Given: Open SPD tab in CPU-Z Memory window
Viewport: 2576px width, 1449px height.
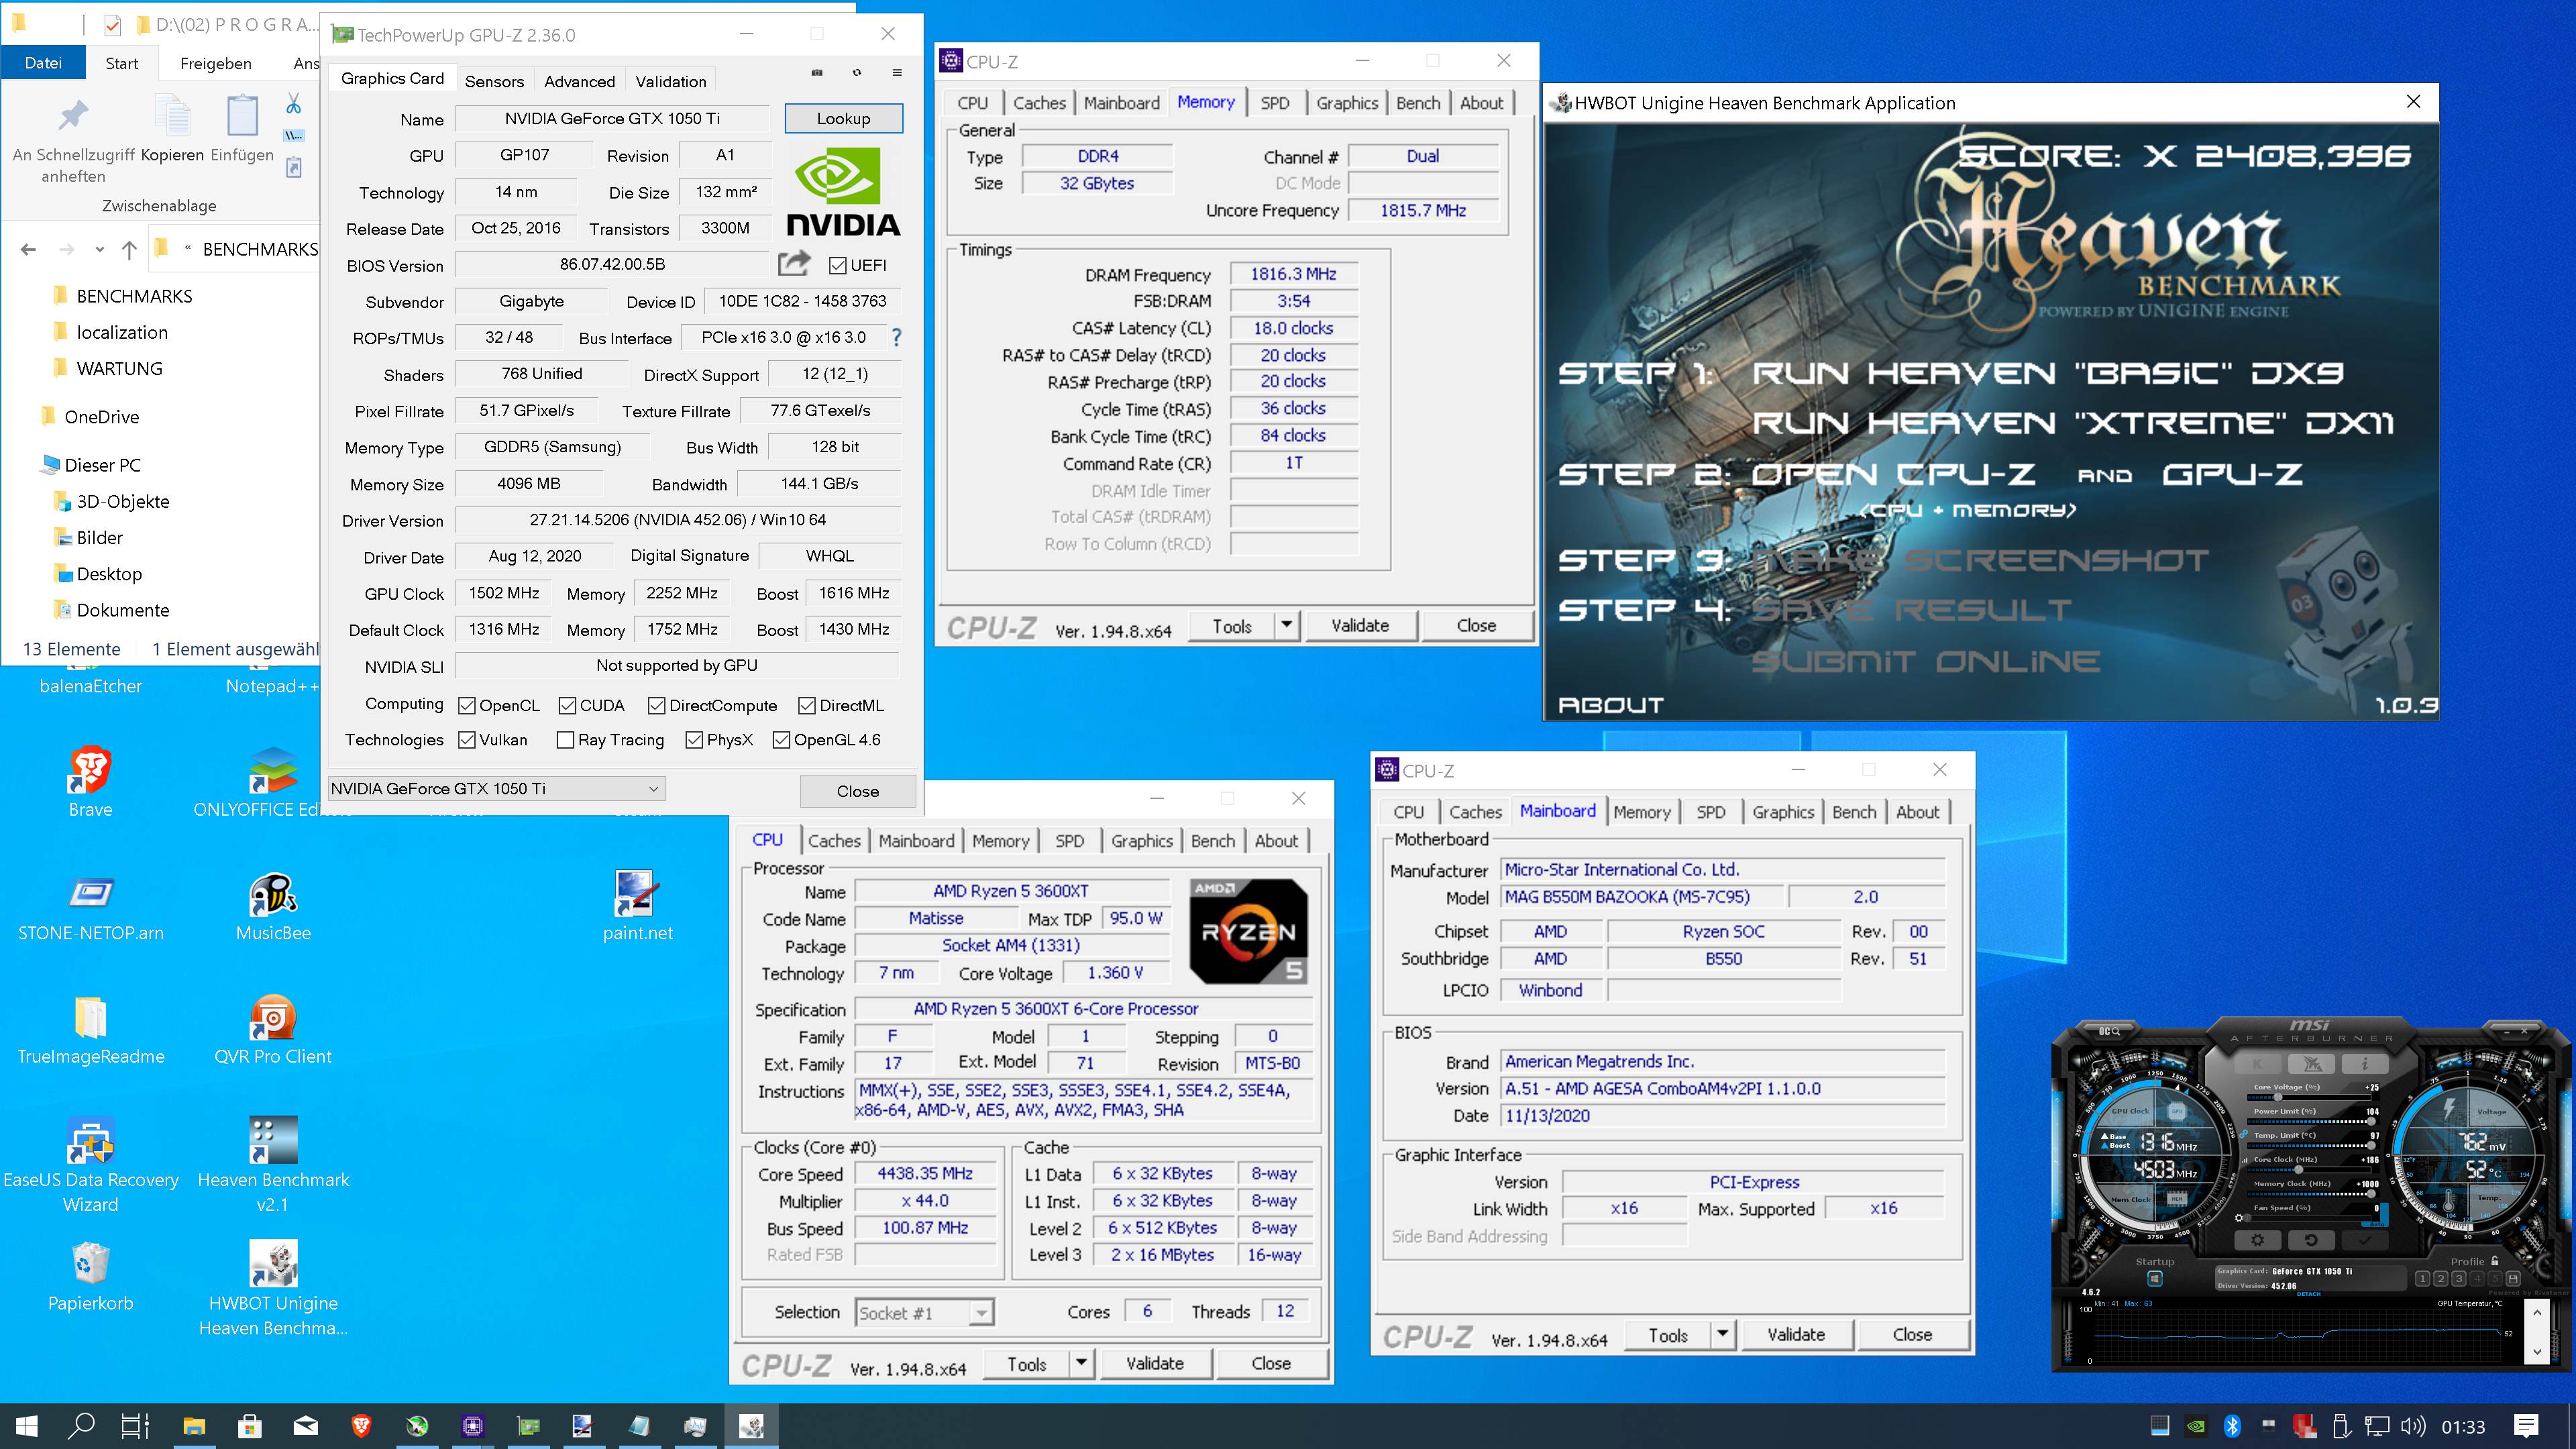Looking at the screenshot, I should pyautogui.click(x=1274, y=103).
